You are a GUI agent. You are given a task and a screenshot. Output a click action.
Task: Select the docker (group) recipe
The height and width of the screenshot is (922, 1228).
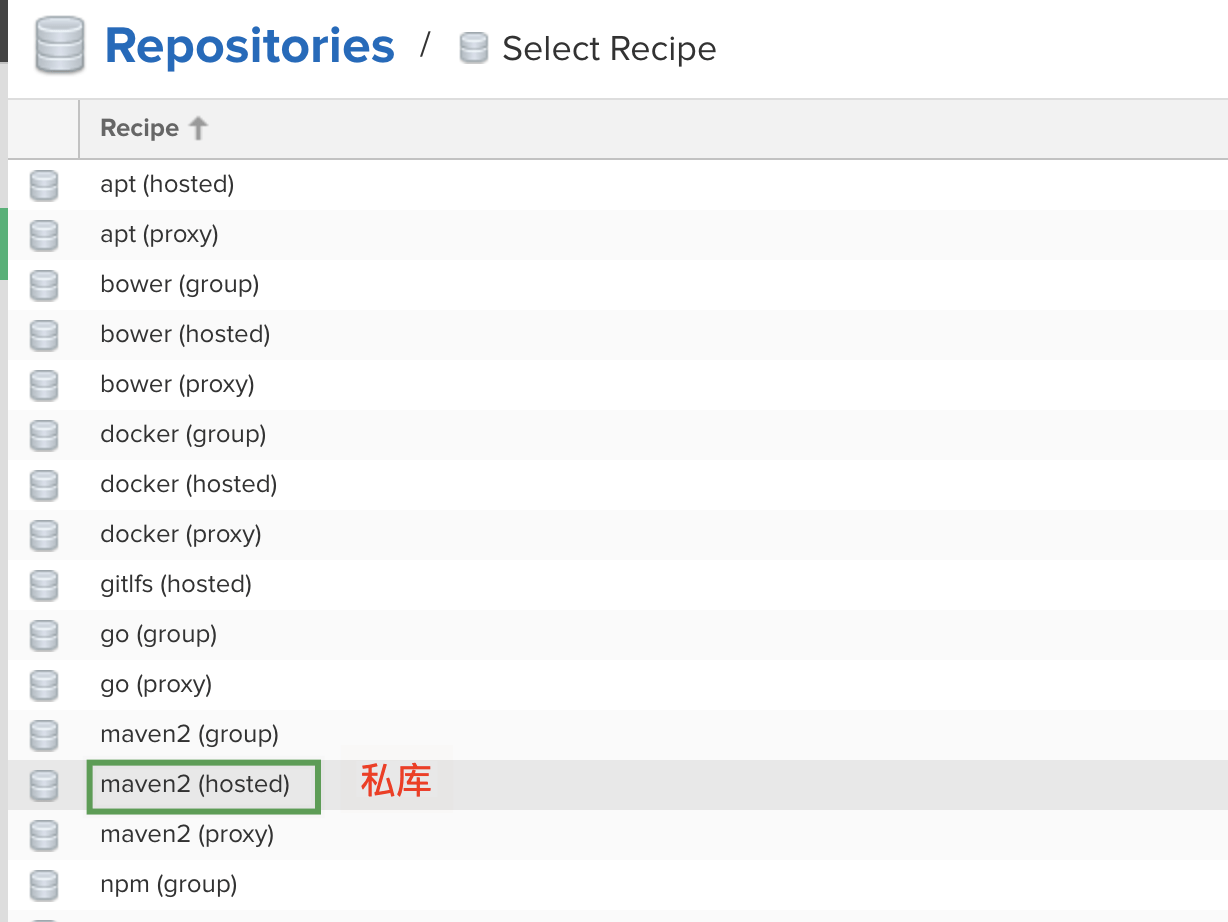tap(183, 435)
